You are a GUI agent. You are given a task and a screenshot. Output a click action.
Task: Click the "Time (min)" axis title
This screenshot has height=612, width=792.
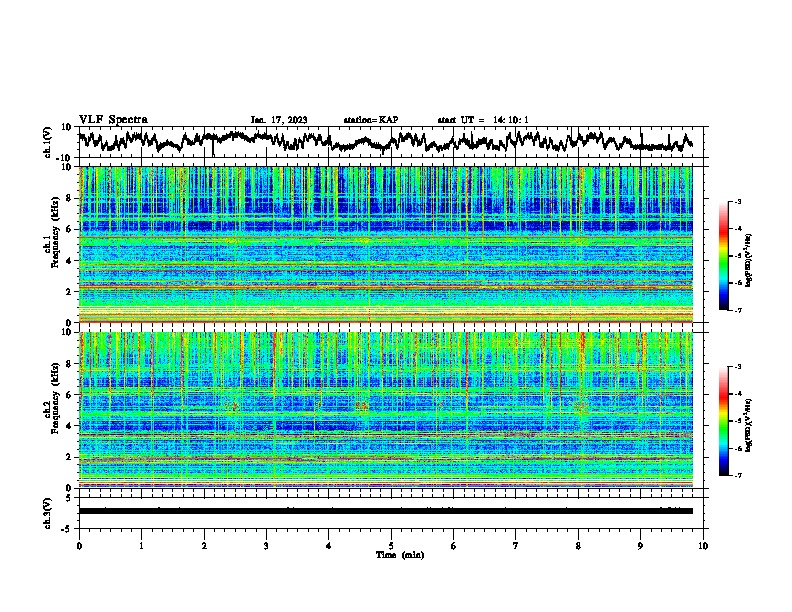pyautogui.click(x=400, y=555)
